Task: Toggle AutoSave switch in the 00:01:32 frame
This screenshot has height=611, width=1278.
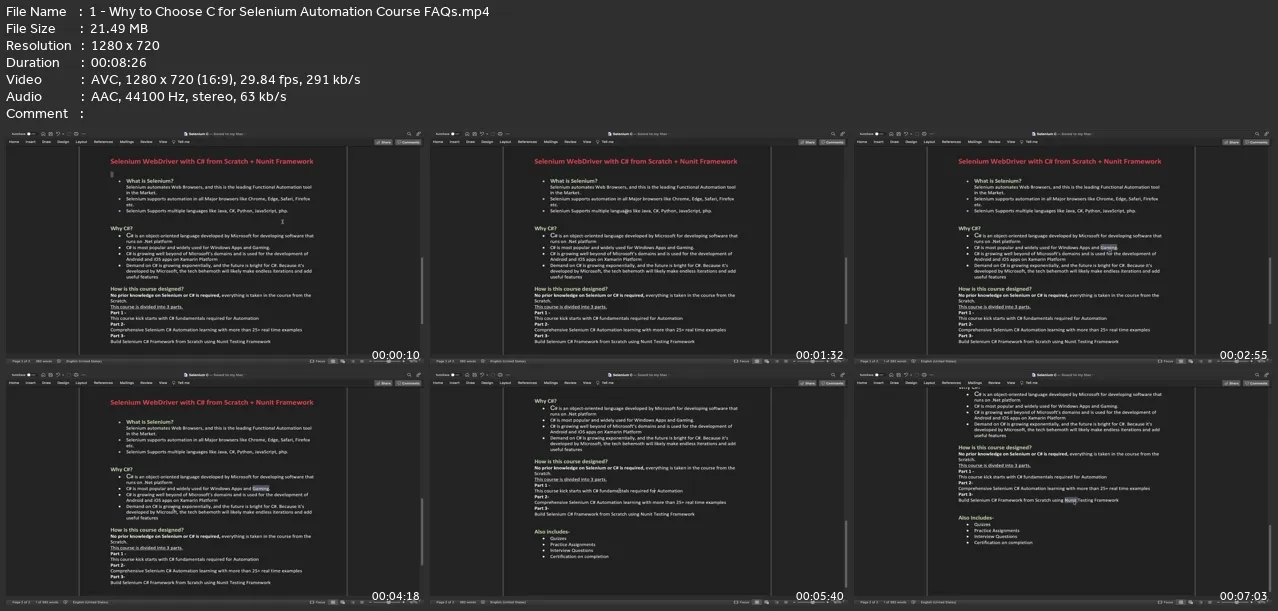Action: click(x=454, y=134)
